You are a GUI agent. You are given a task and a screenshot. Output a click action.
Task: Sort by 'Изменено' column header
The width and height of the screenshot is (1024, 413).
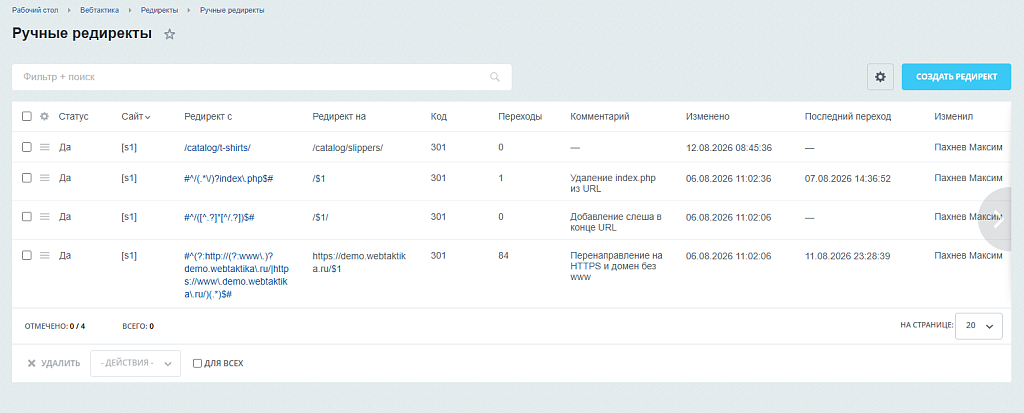[707, 116]
